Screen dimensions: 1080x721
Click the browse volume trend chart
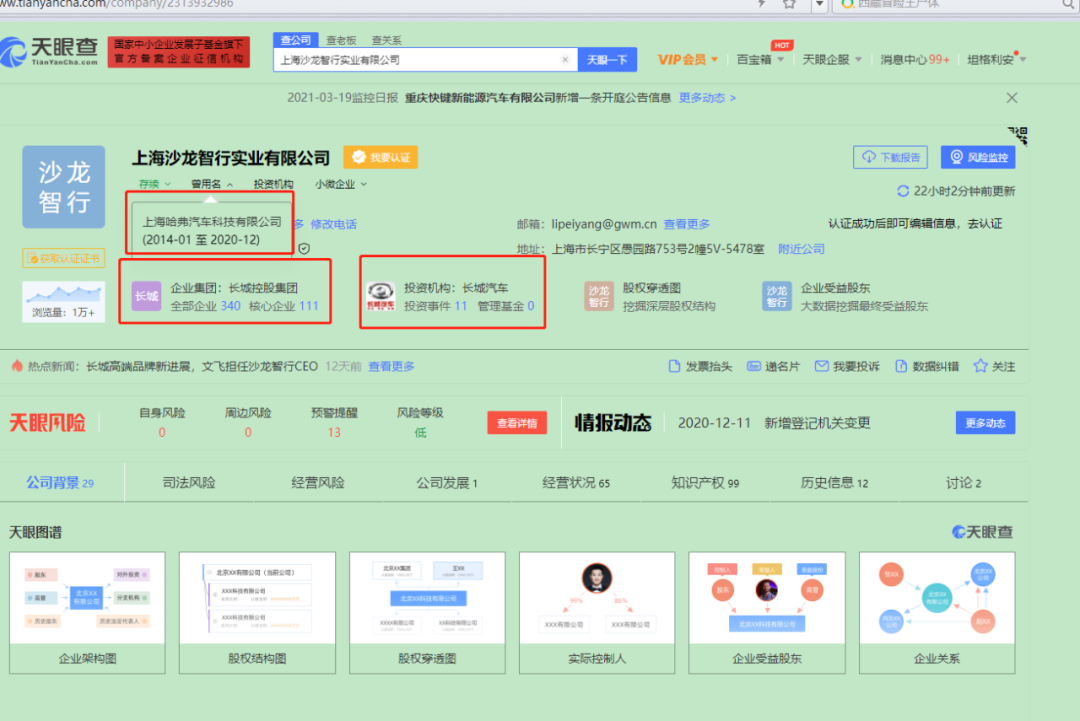63,293
